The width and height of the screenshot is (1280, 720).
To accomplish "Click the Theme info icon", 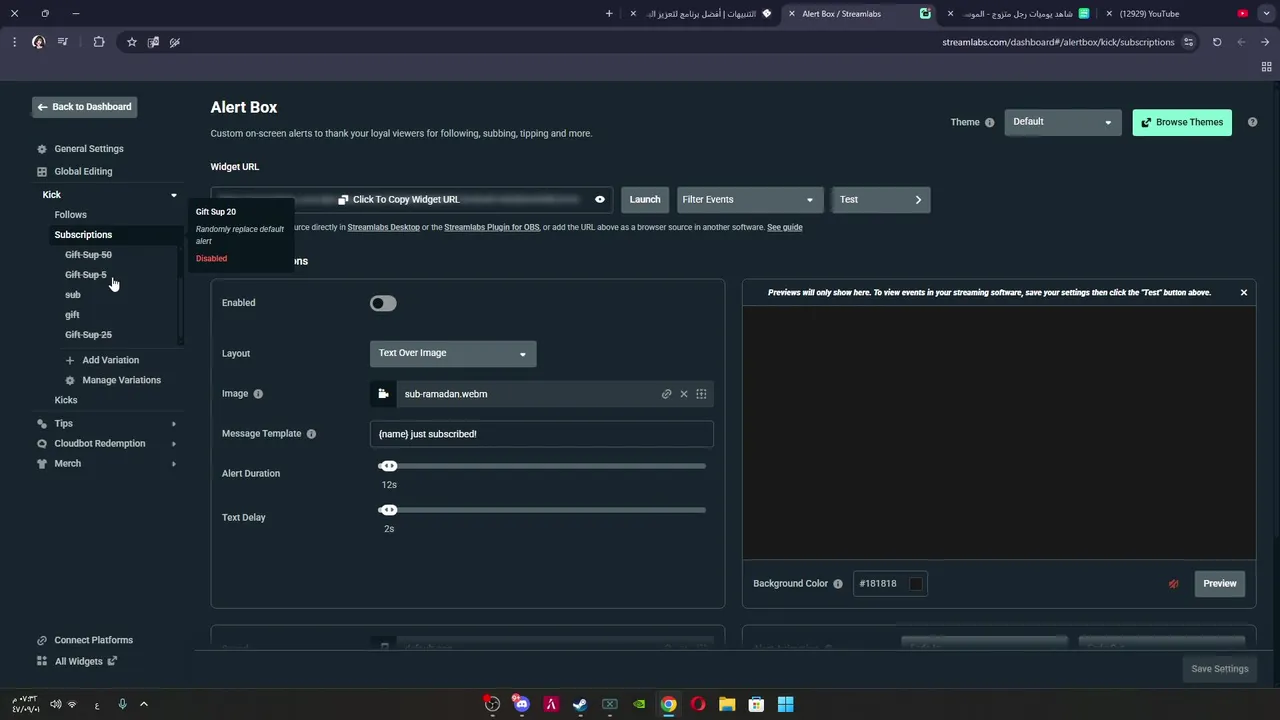I will [x=990, y=123].
